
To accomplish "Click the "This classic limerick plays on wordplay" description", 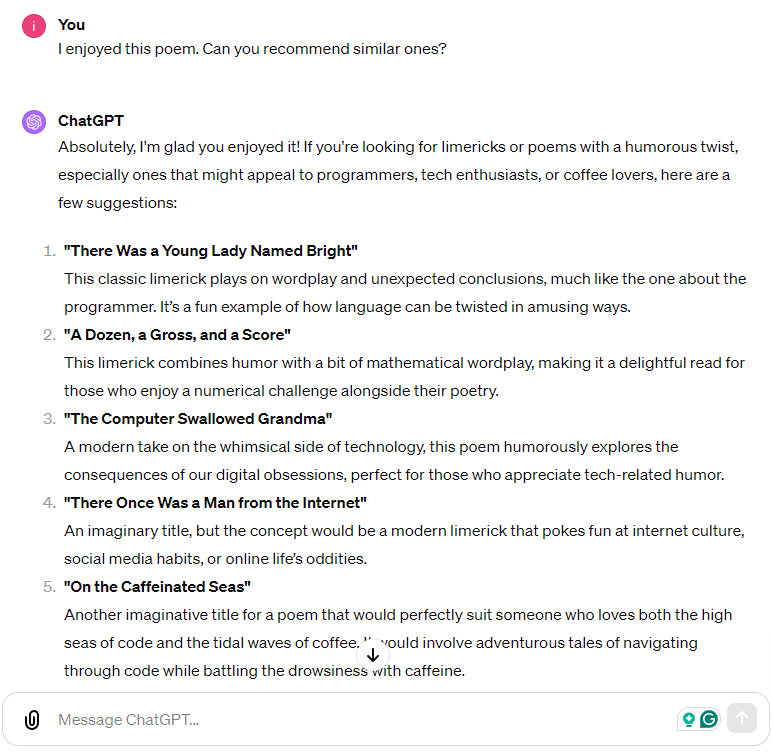I will (405, 293).
